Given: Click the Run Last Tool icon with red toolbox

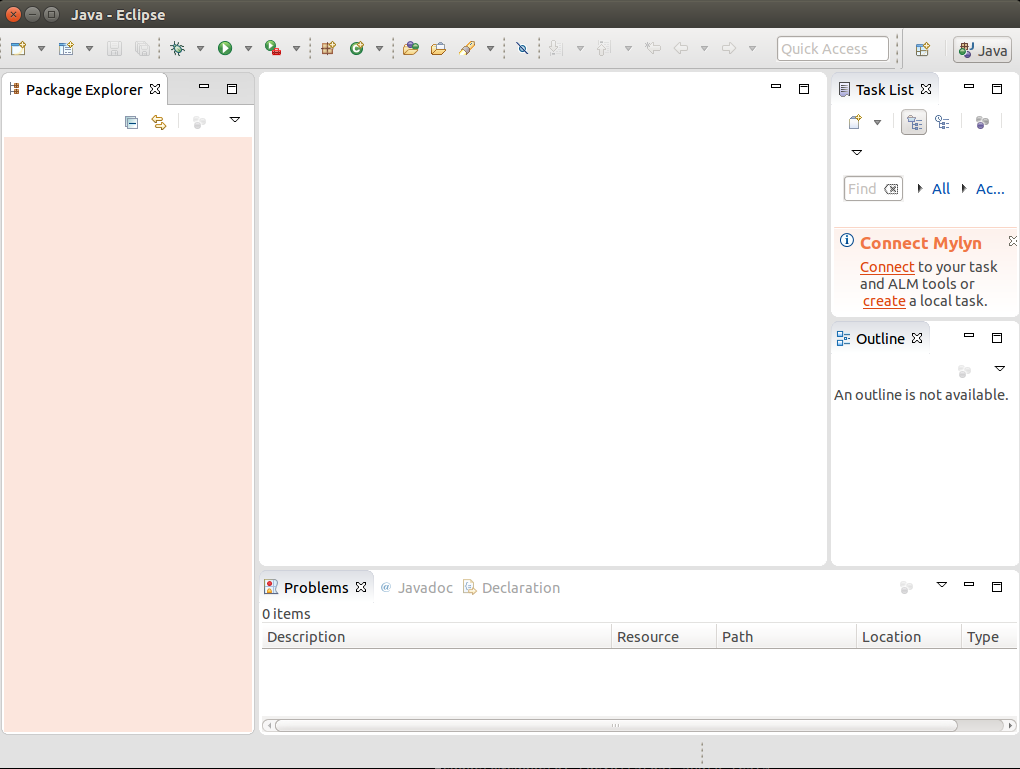Looking at the screenshot, I should click(273, 48).
